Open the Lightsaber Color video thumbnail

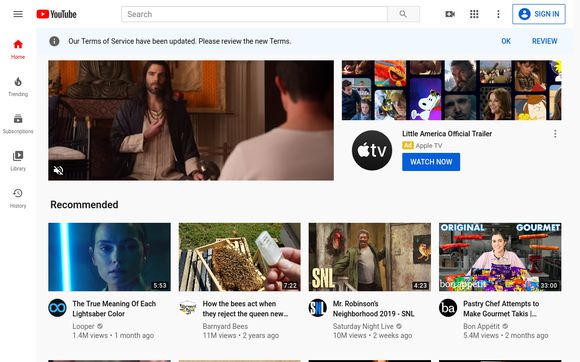tap(109, 257)
